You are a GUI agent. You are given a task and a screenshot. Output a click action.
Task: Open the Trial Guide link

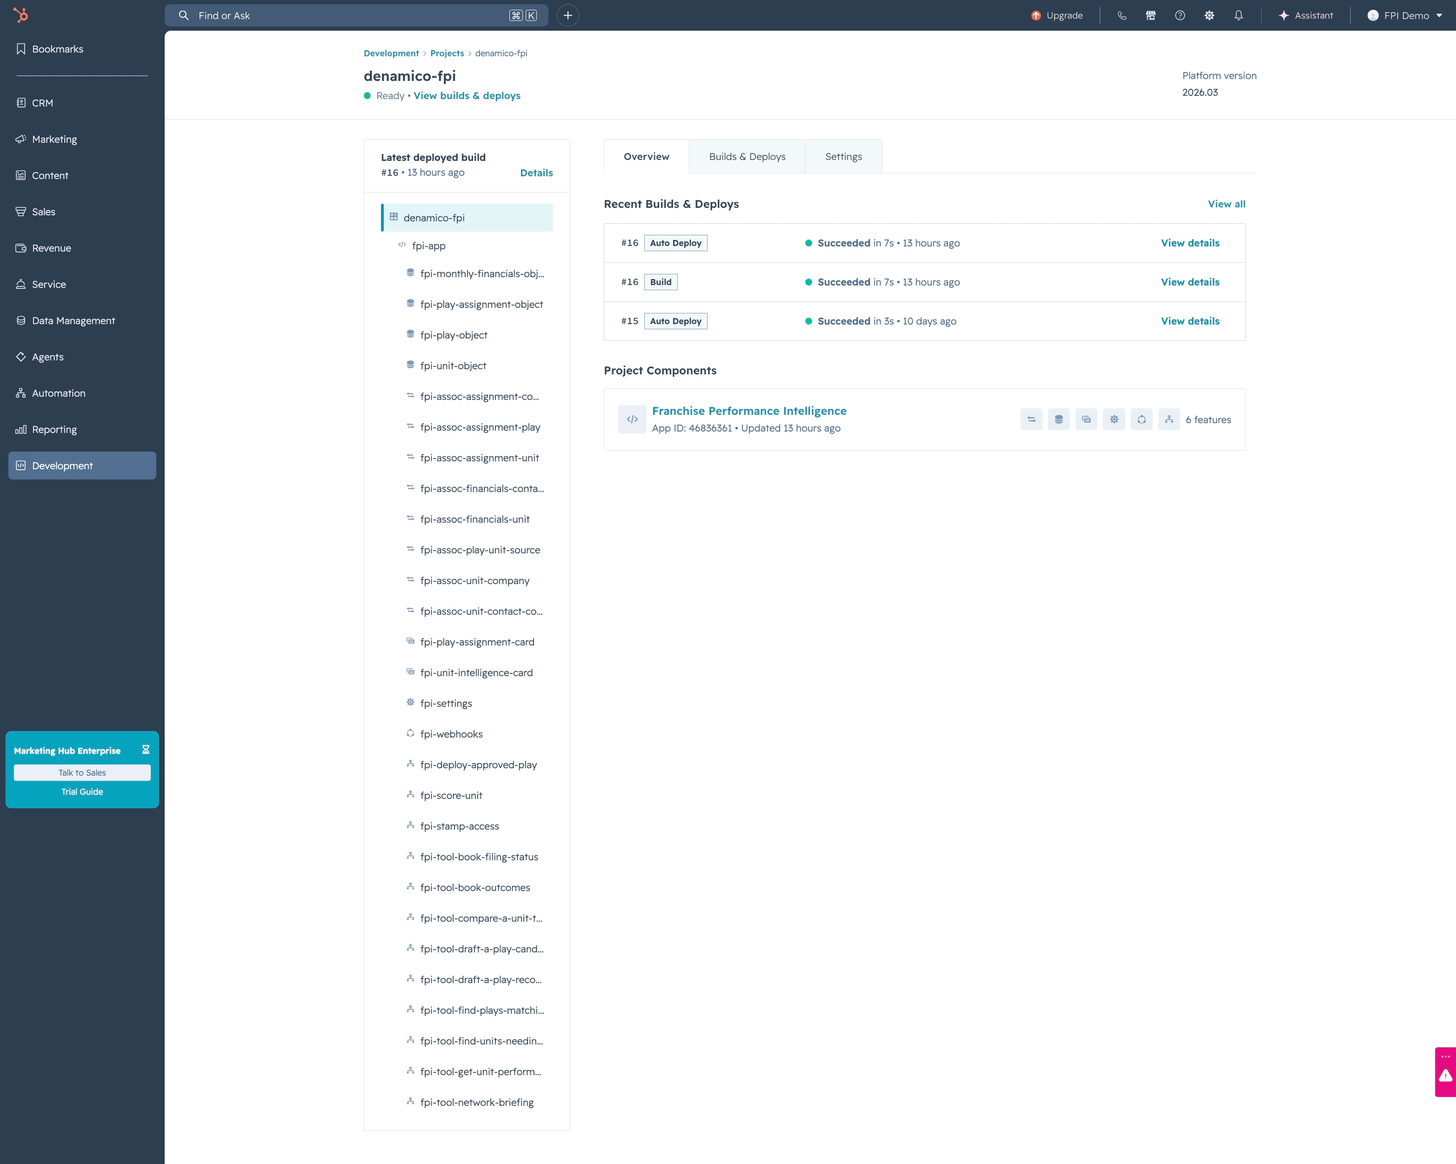82,792
